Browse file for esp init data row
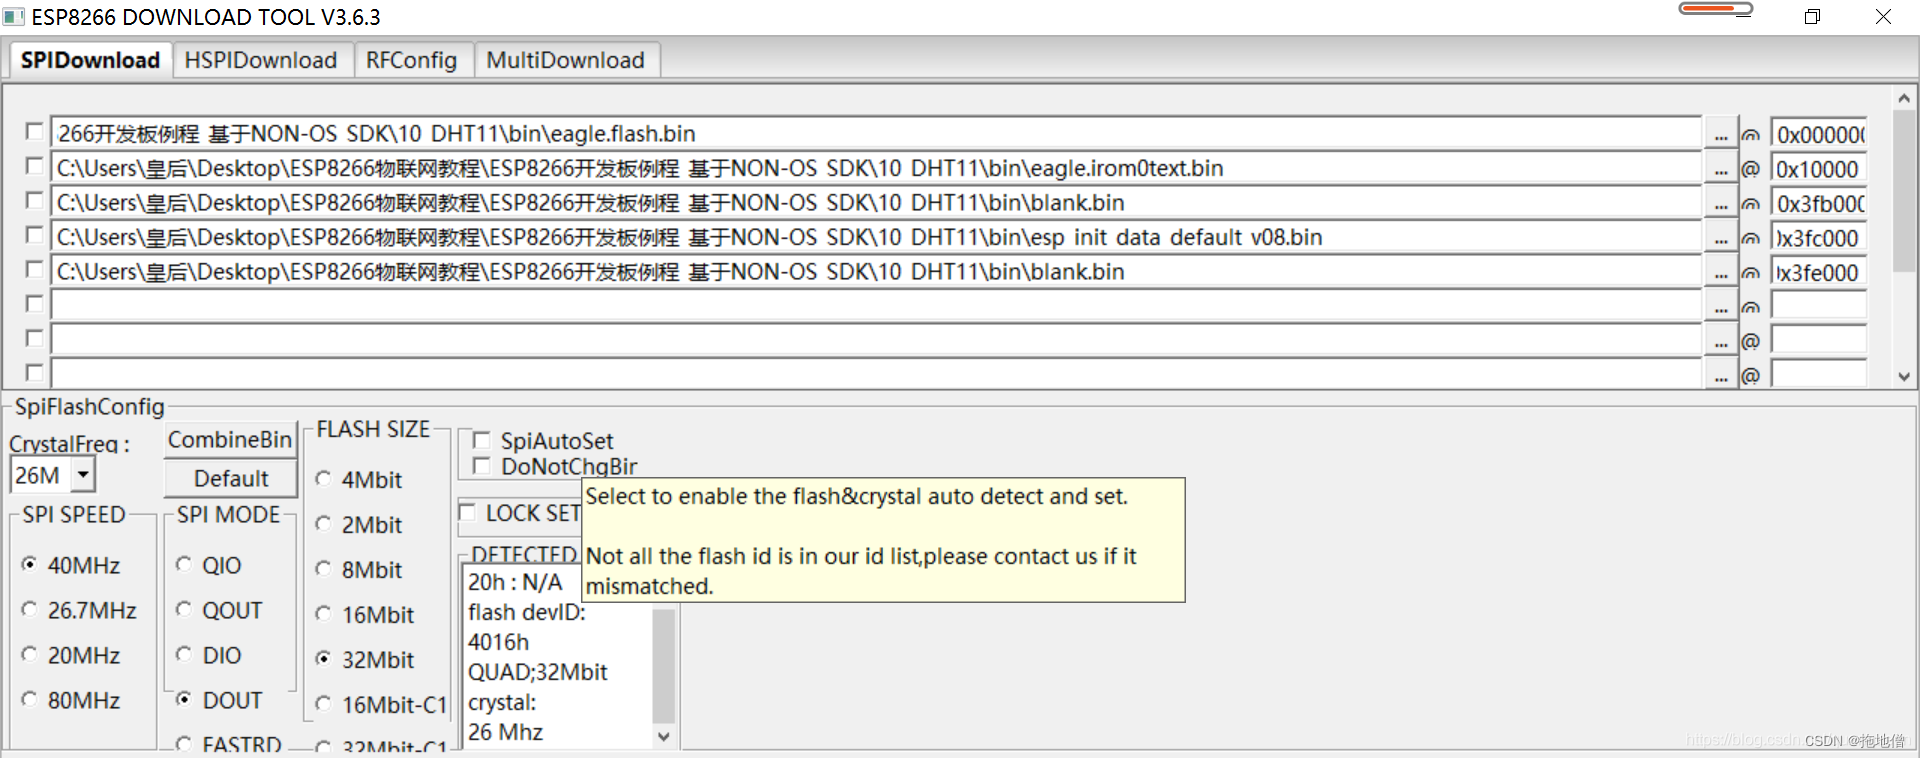Screen dimensions: 1920x758 pyautogui.click(x=1720, y=238)
